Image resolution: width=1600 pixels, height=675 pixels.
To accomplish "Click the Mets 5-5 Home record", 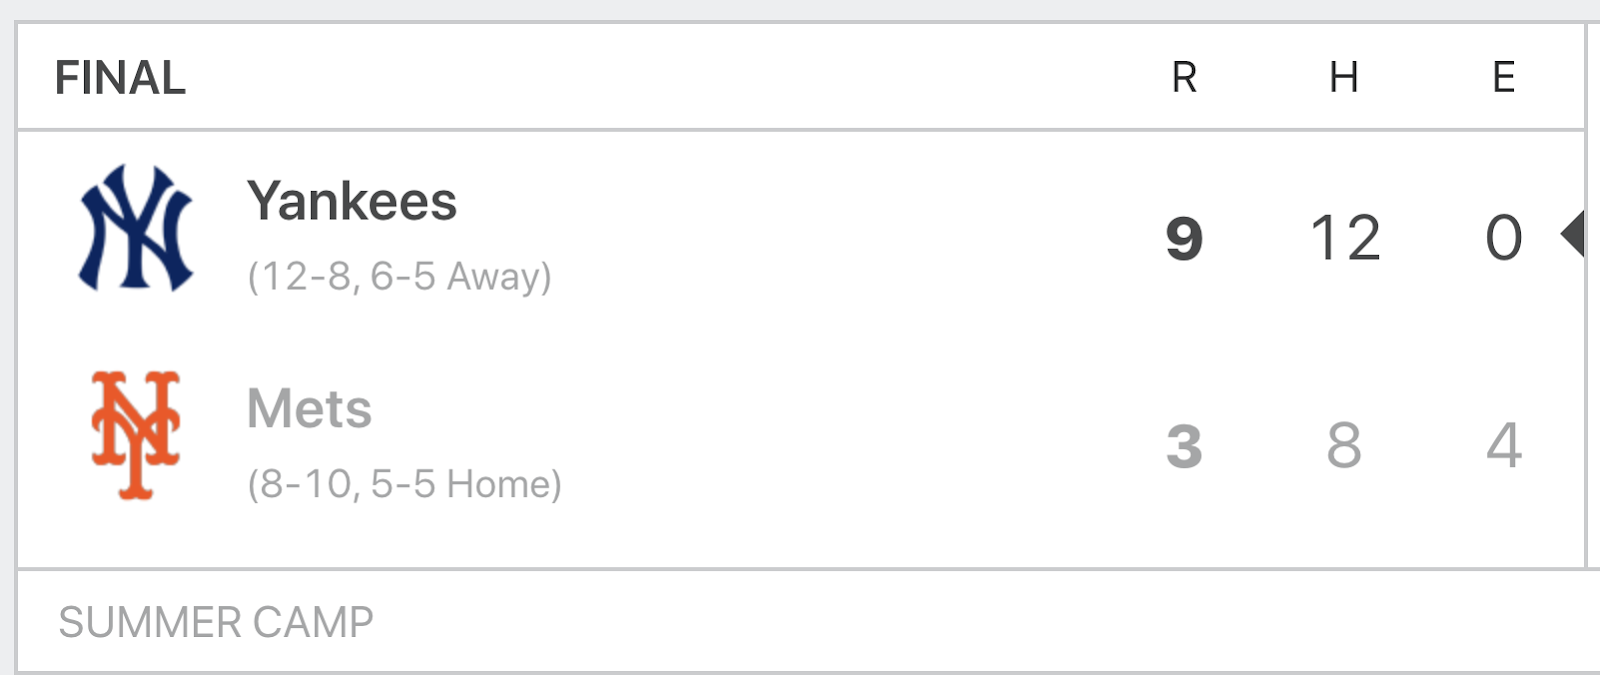I will coord(464,484).
